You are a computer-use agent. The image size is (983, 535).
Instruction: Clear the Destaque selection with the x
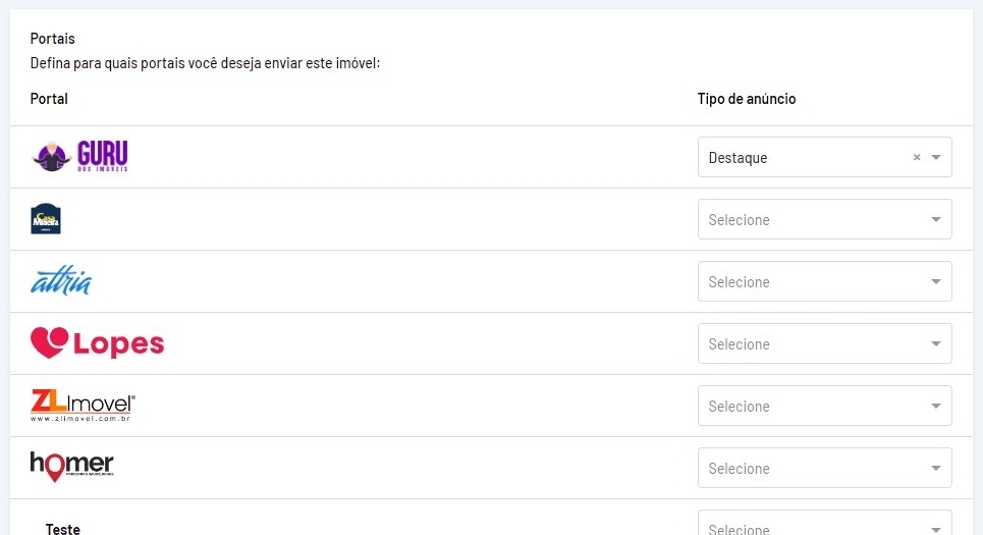click(916, 157)
